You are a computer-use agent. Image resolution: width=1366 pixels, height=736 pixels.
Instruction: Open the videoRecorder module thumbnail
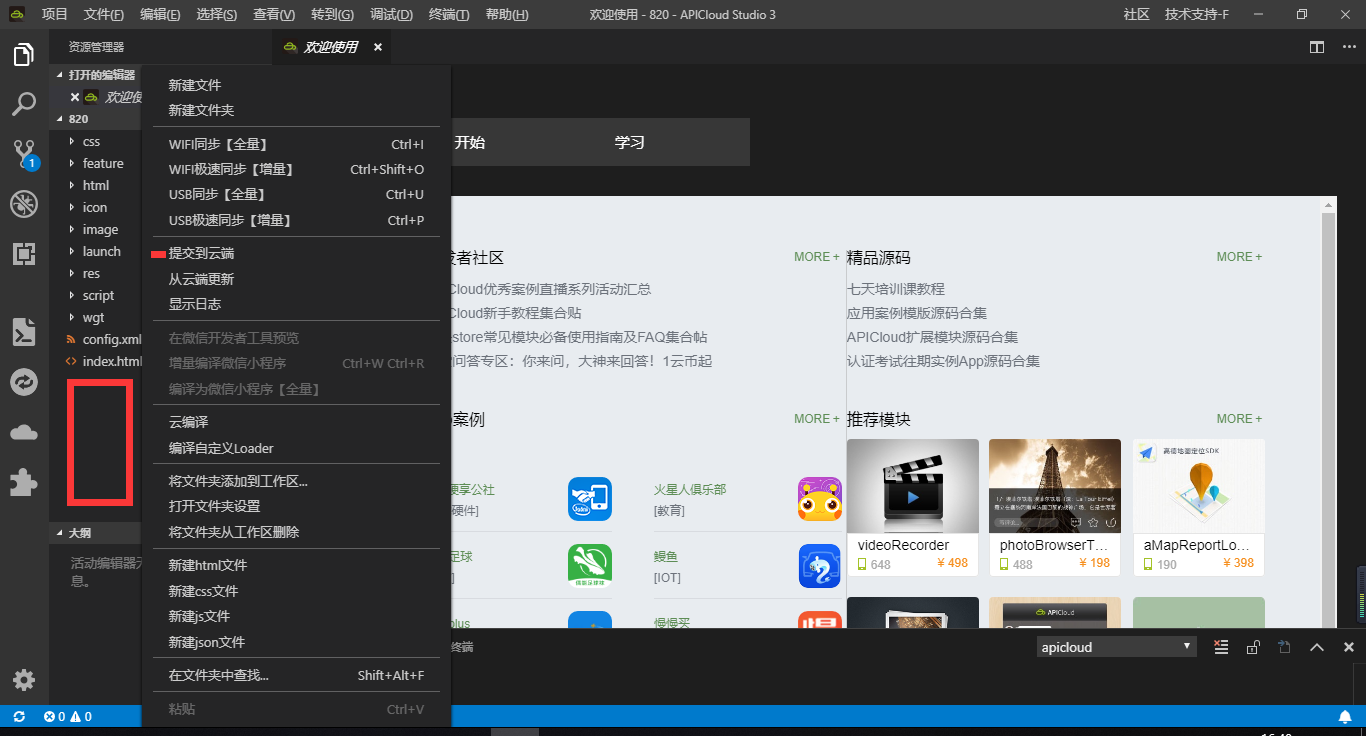click(x=913, y=486)
